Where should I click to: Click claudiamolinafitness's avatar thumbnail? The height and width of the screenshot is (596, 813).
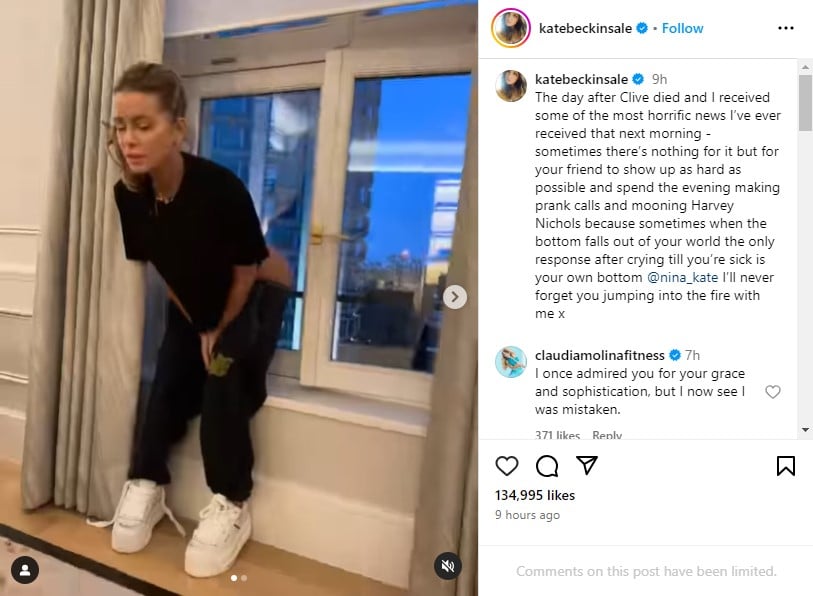coord(511,362)
